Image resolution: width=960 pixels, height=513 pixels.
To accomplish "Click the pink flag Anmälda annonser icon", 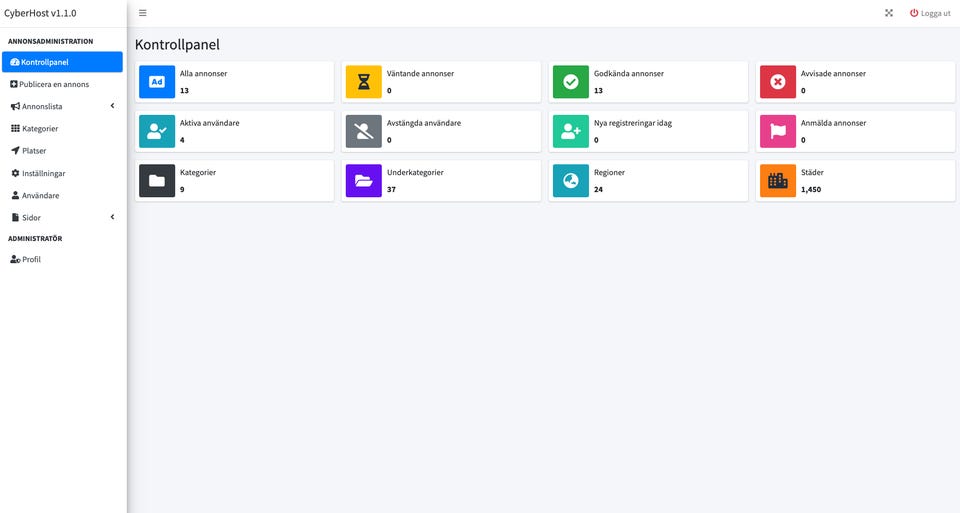I will click(x=778, y=131).
